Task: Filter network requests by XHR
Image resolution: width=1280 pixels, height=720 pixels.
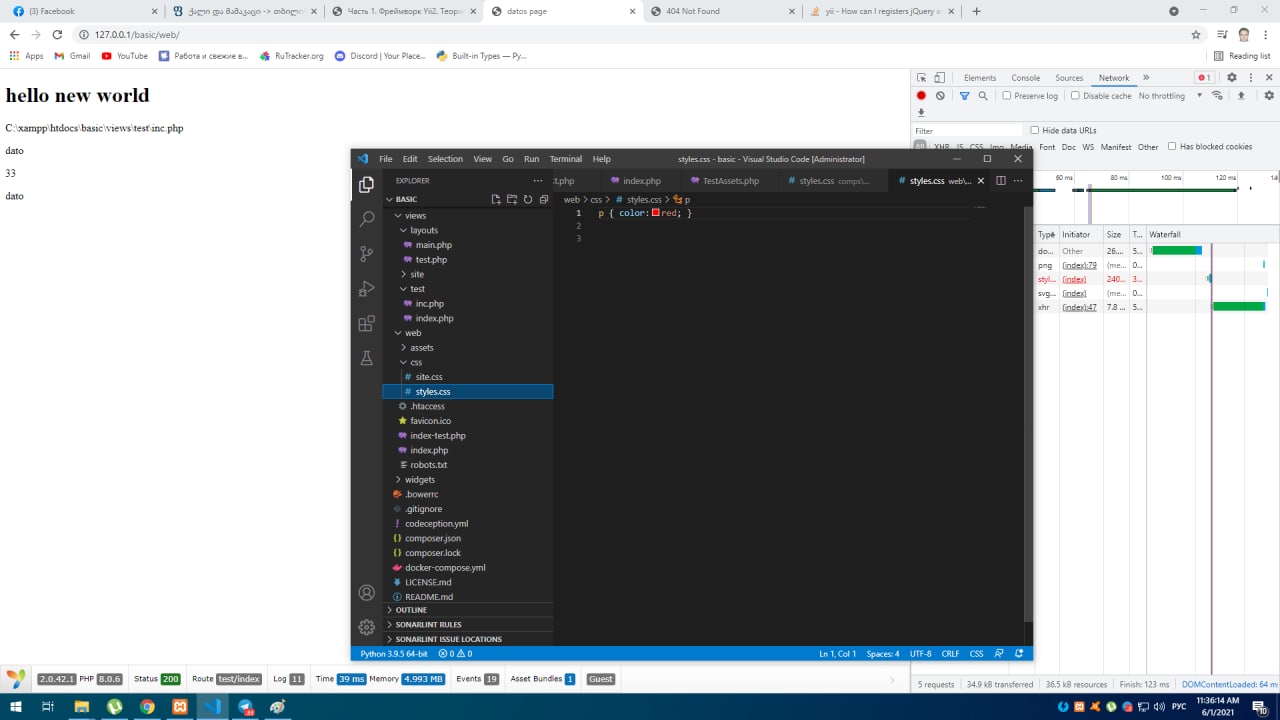Action: click(941, 147)
